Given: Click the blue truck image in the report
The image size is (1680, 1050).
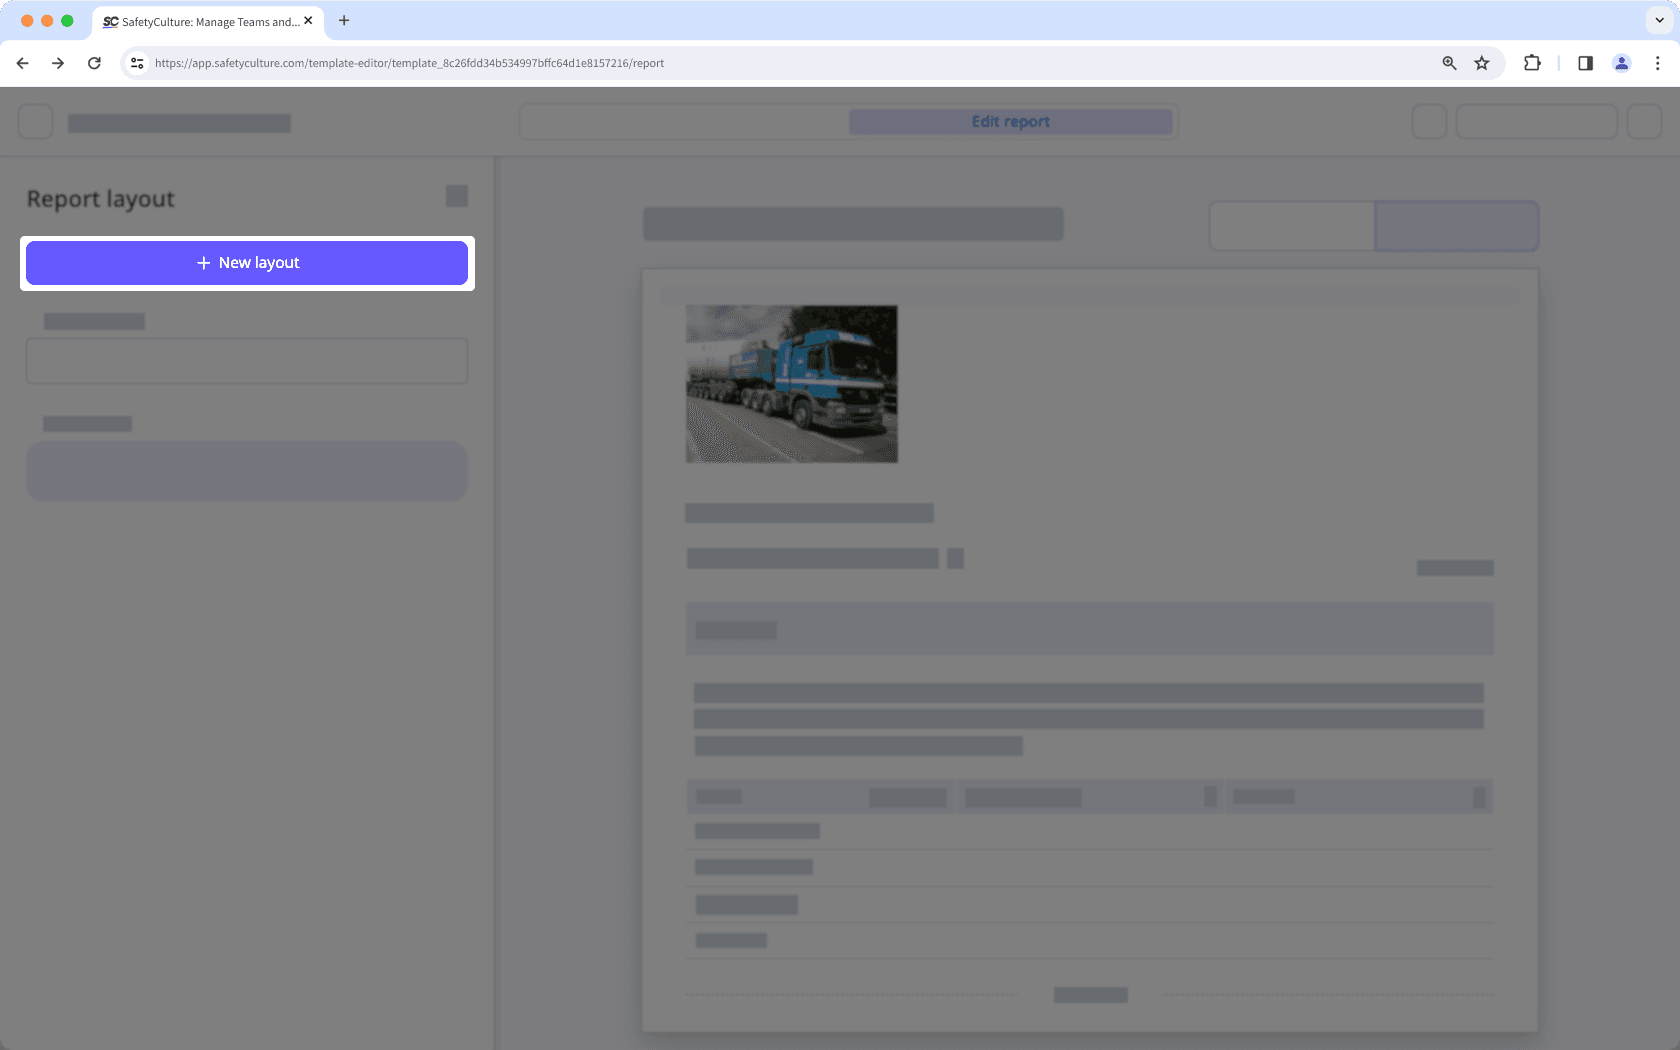Looking at the screenshot, I should point(791,383).
